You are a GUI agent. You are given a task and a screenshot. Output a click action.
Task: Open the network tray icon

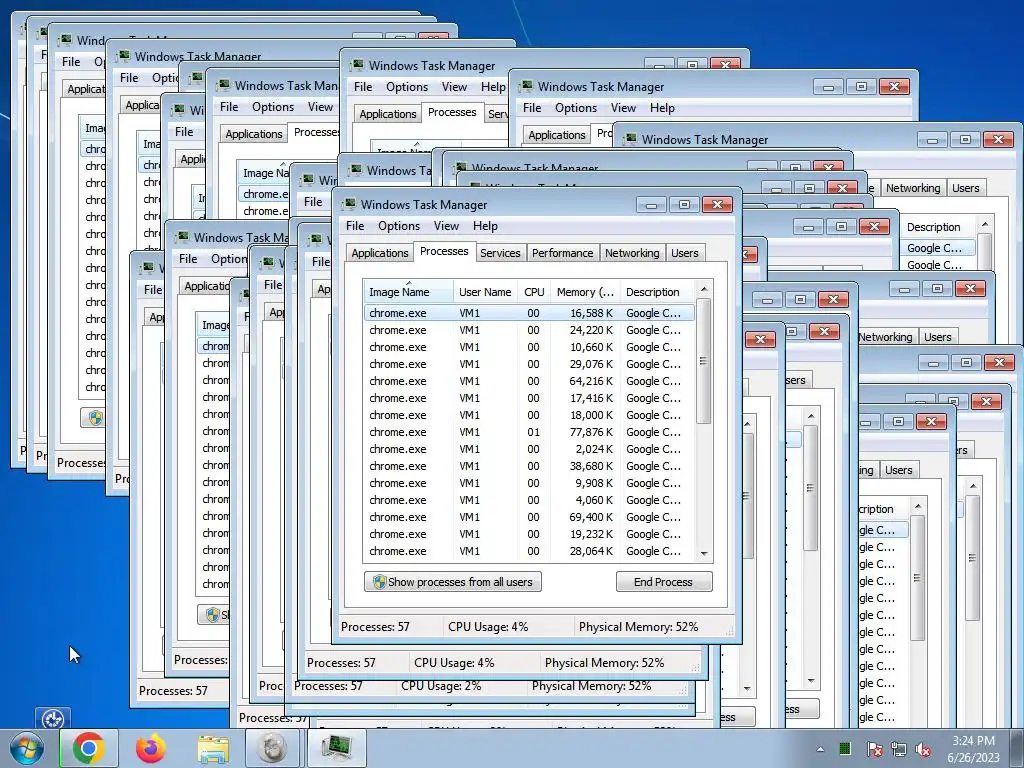click(x=899, y=749)
